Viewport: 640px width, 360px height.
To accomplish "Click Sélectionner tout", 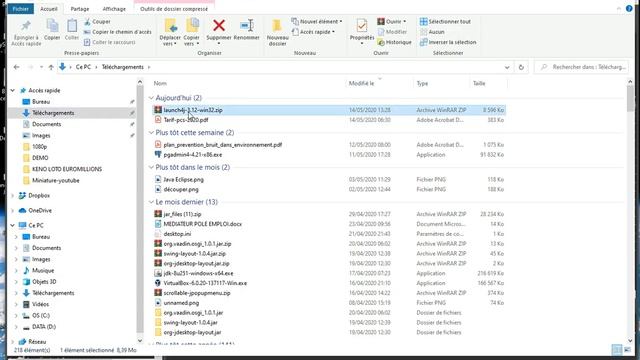I will pos(445,22).
